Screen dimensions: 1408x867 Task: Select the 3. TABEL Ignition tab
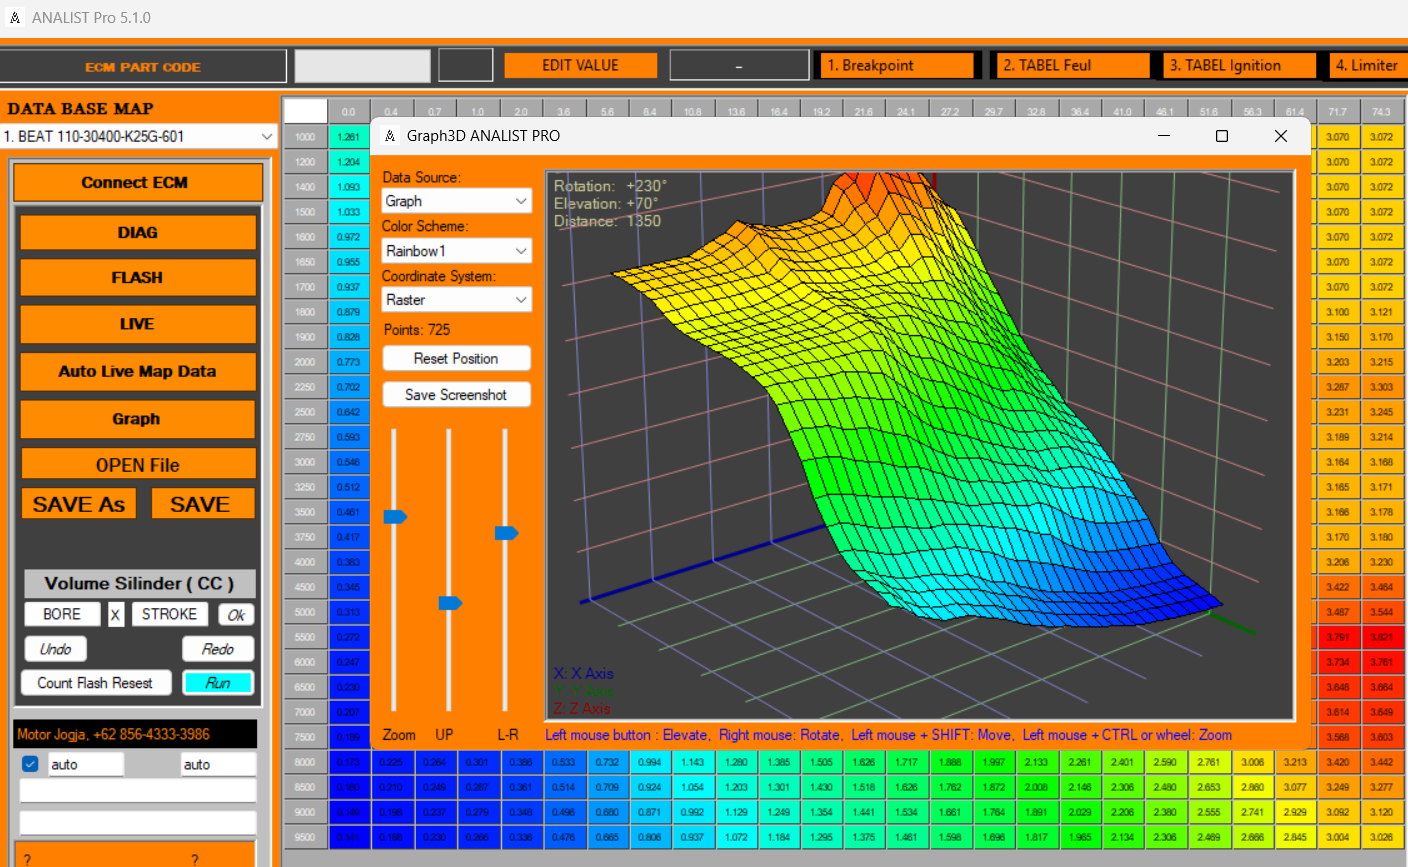1240,65
